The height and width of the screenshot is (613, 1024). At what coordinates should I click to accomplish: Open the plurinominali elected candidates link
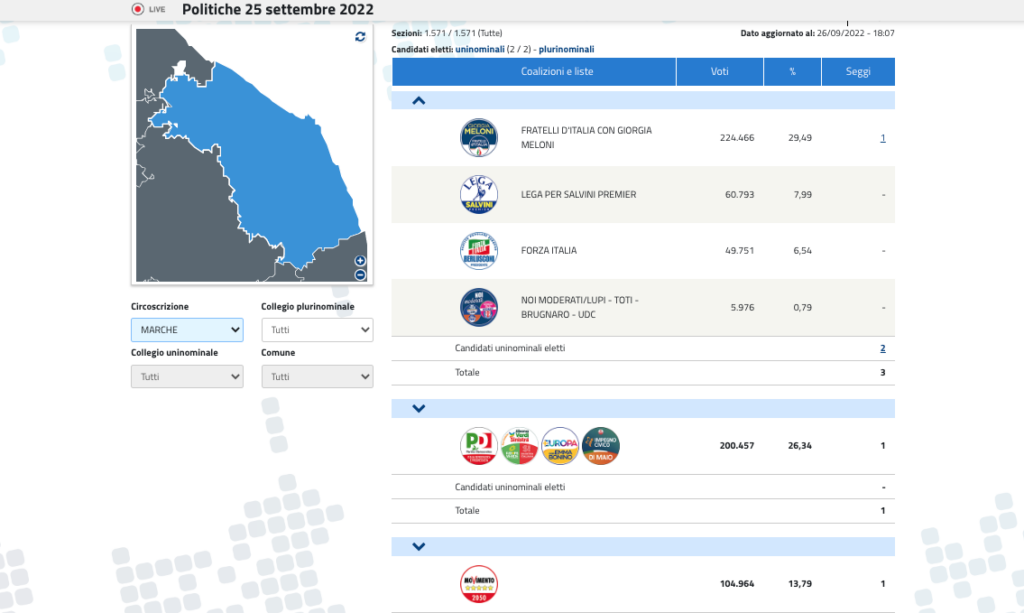pyautogui.click(x=566, y=49)
